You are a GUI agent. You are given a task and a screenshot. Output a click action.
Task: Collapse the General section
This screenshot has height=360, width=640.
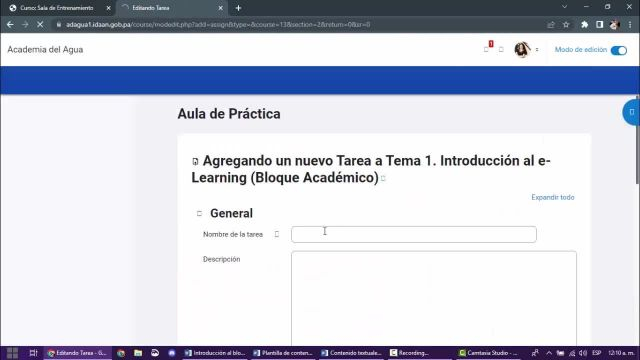point(199,213)
